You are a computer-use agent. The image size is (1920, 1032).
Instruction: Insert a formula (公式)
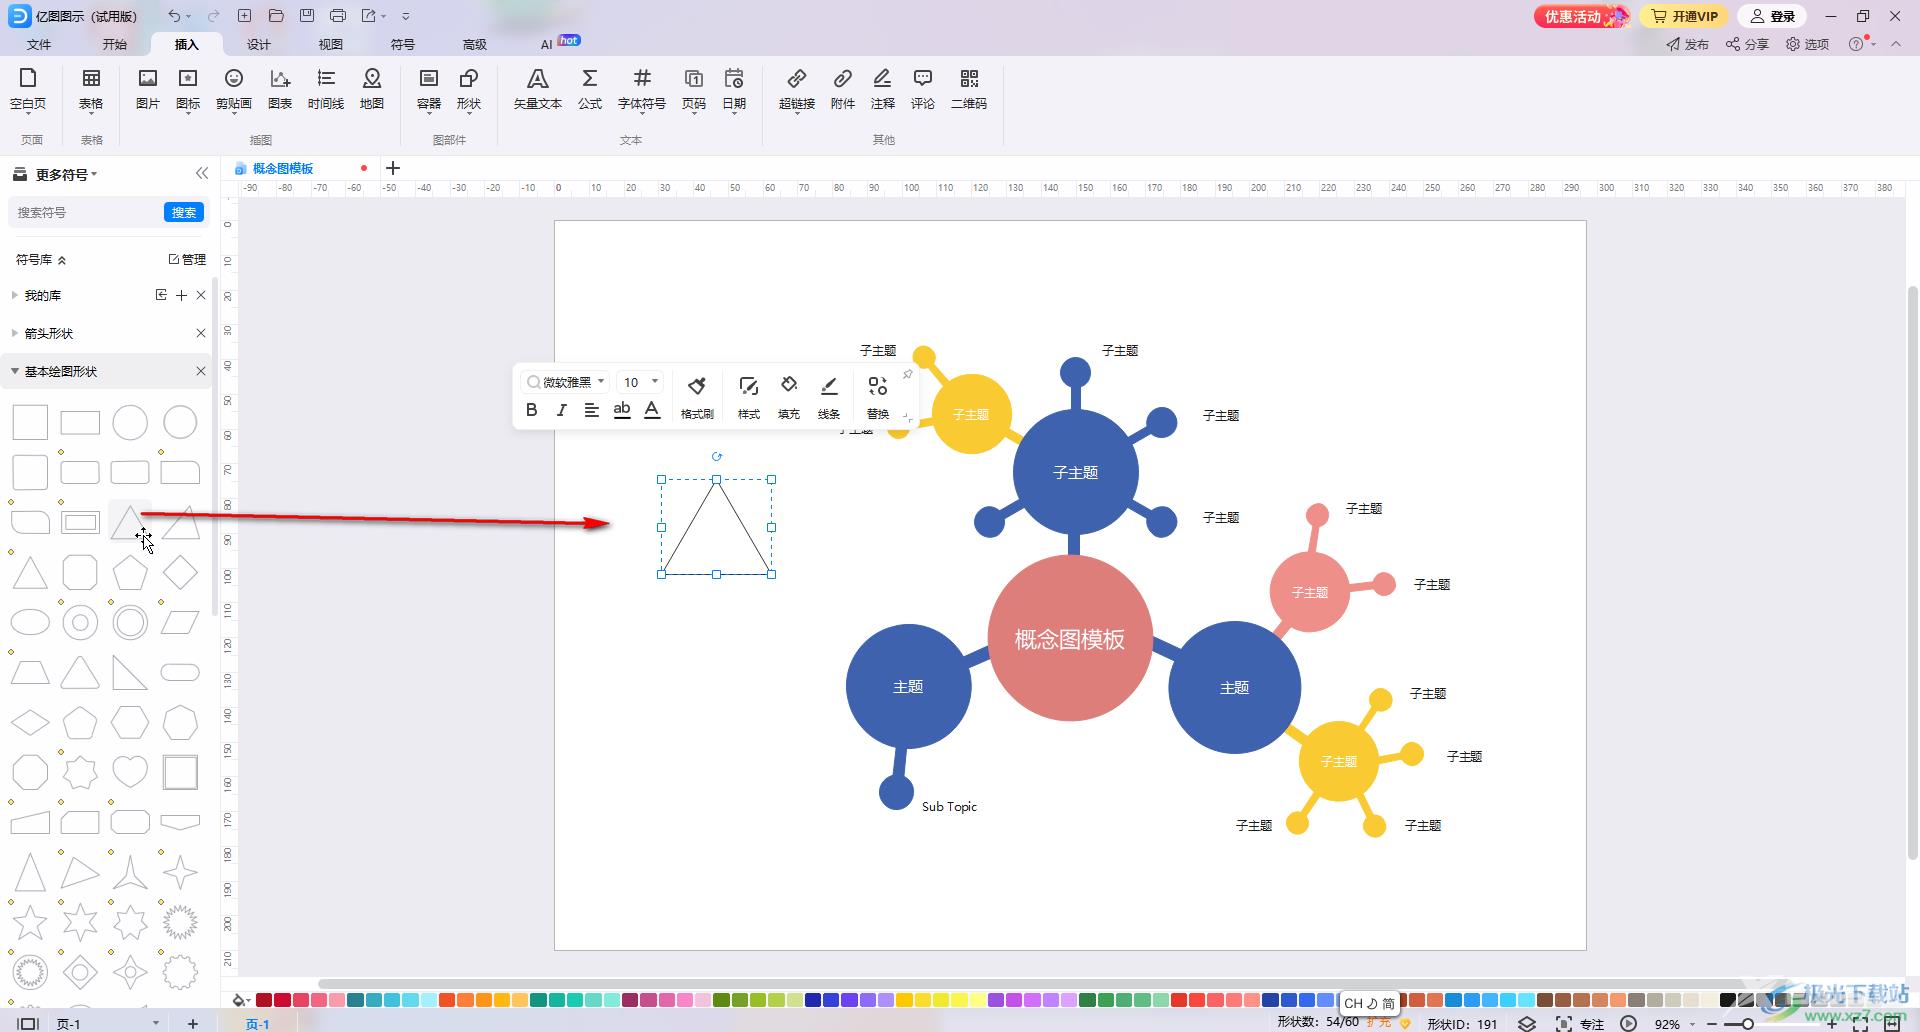coord(590,89)
